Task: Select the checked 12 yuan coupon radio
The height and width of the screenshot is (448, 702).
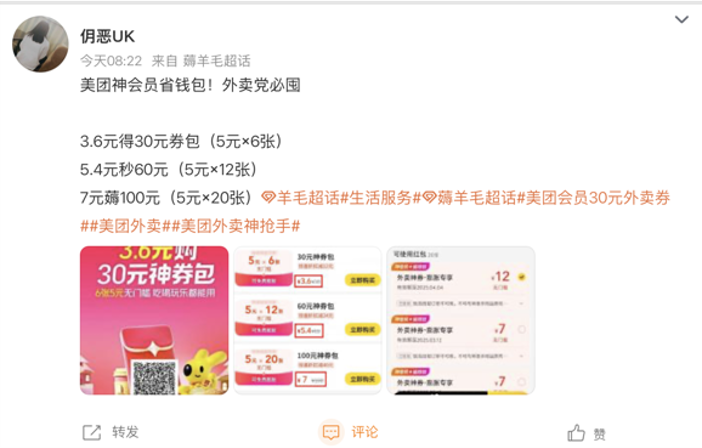Action: click(x=522, y=277)
